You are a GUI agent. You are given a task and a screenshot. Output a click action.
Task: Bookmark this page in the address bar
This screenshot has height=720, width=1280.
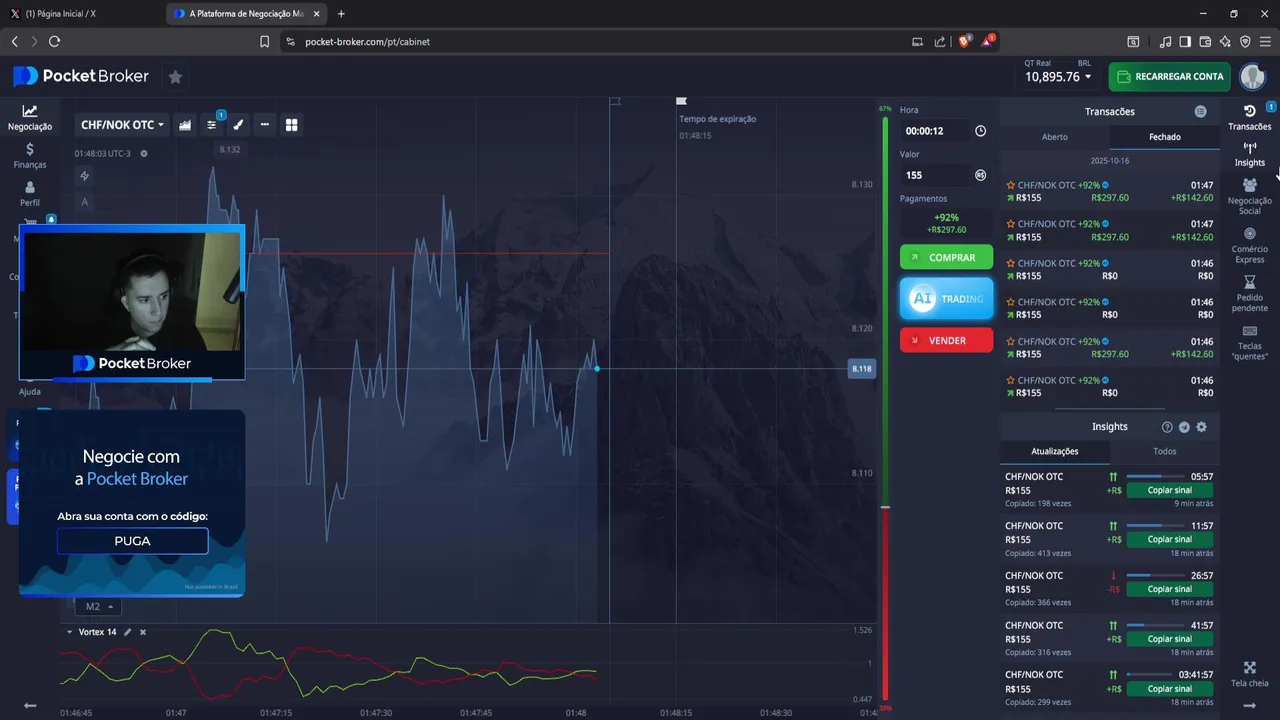coord(264,42)
